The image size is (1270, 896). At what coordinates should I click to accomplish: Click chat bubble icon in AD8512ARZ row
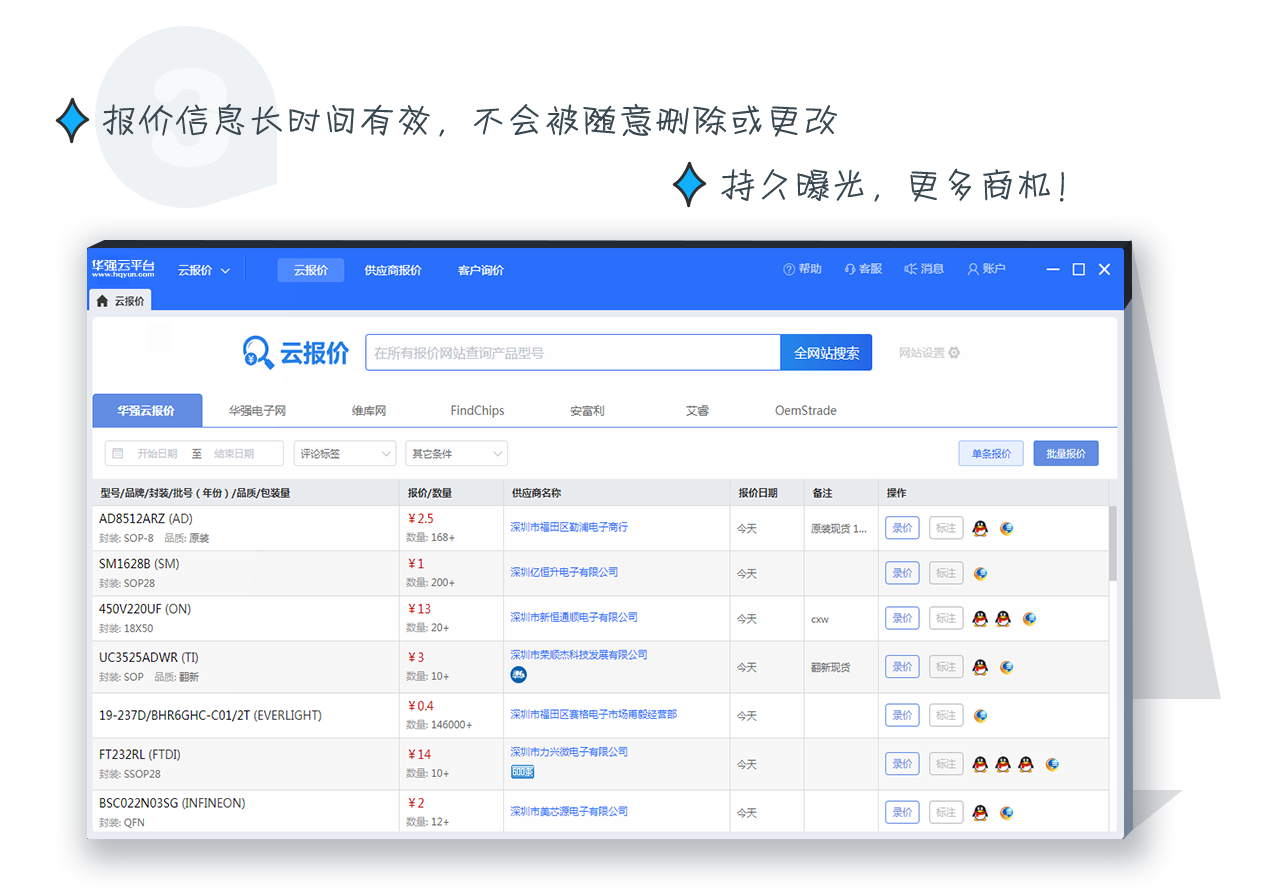pyautogui.click(x=1007, y=528)
